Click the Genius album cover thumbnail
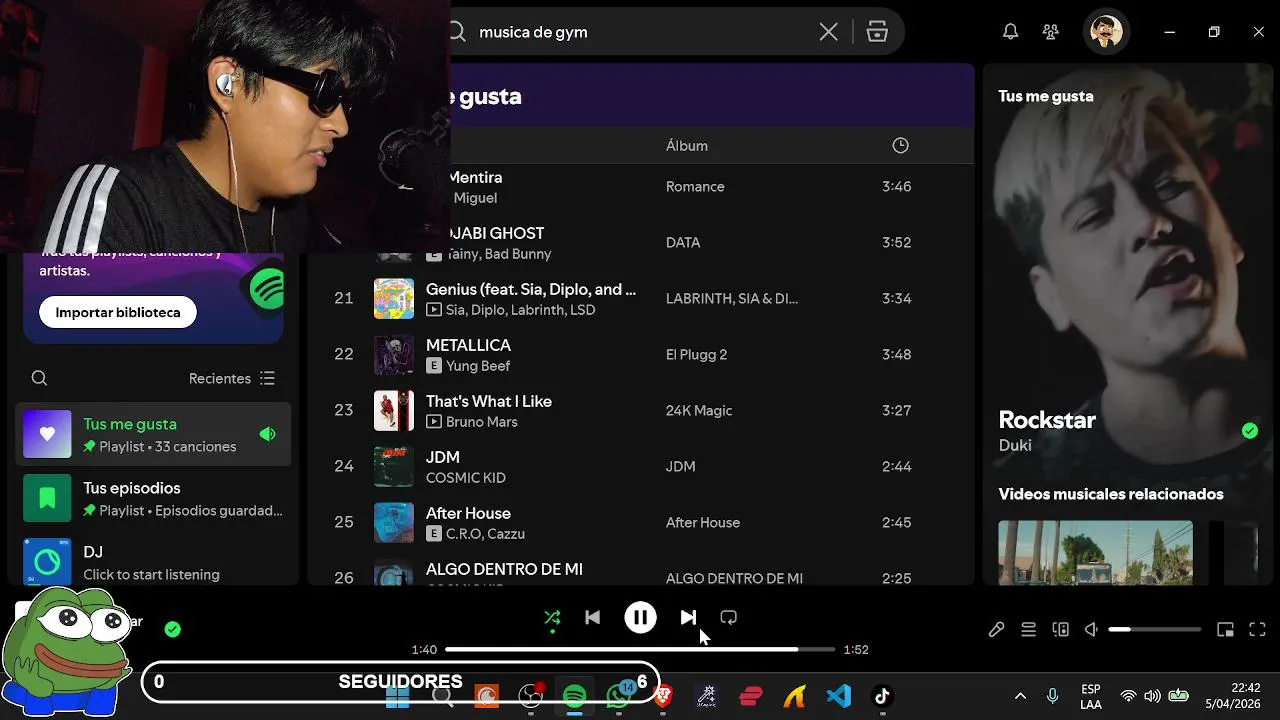This screenshot has height=720, width=1280. coord(394,298)
